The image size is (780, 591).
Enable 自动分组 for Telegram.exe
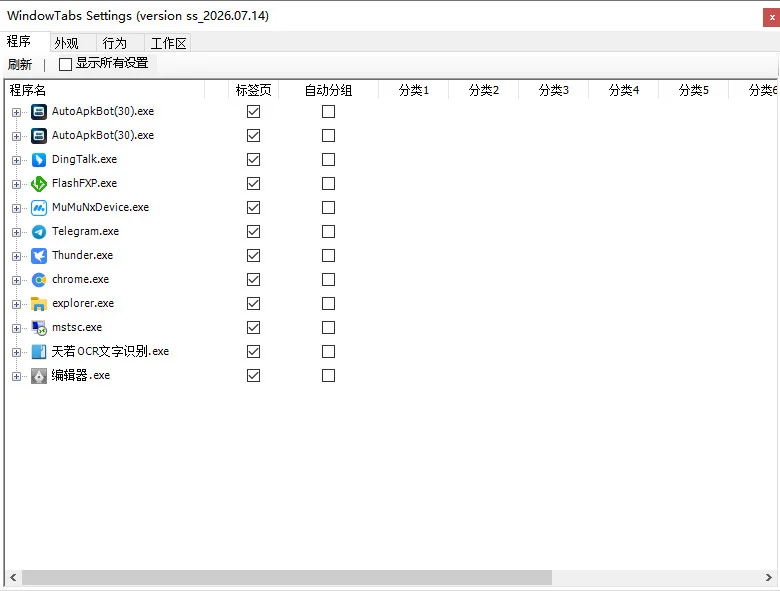[328, 231]
